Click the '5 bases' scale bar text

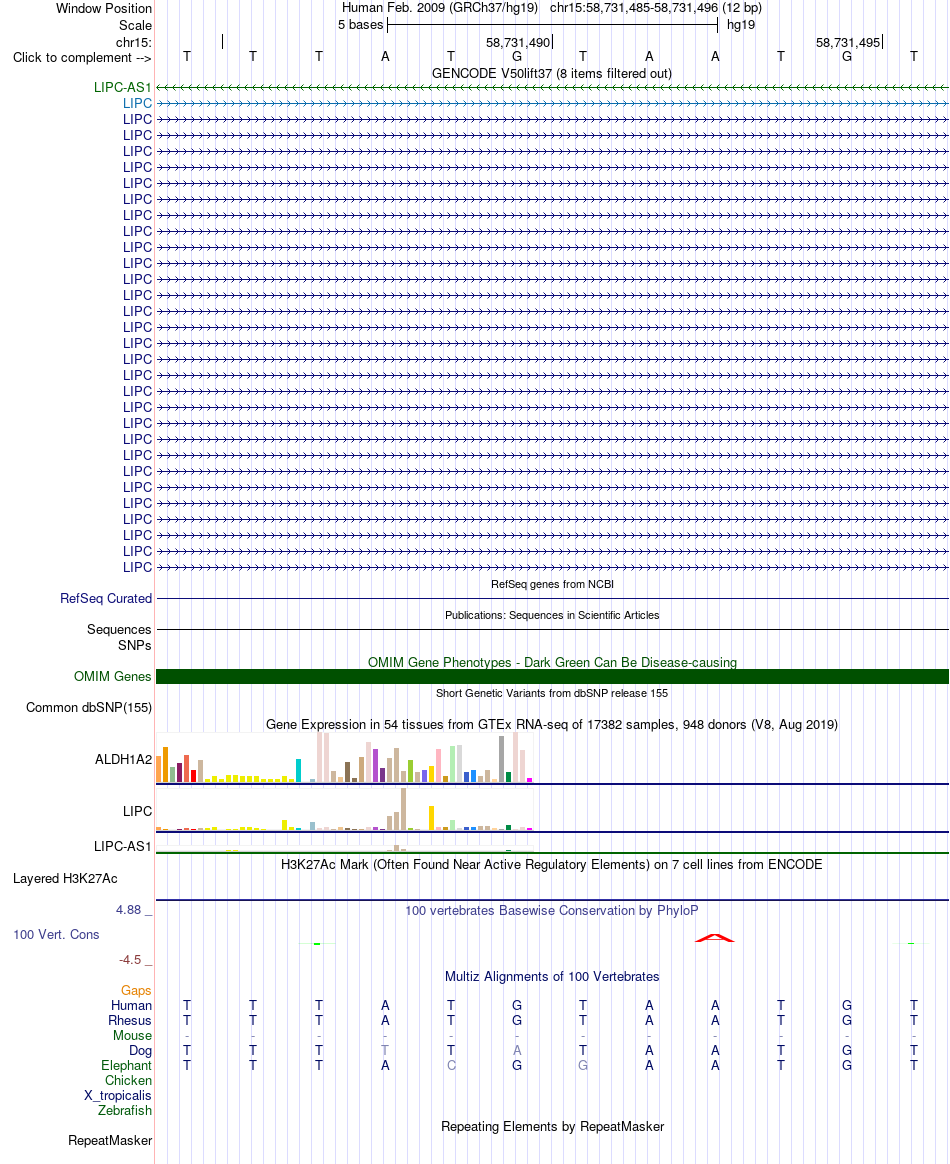[x=361, y=24]
